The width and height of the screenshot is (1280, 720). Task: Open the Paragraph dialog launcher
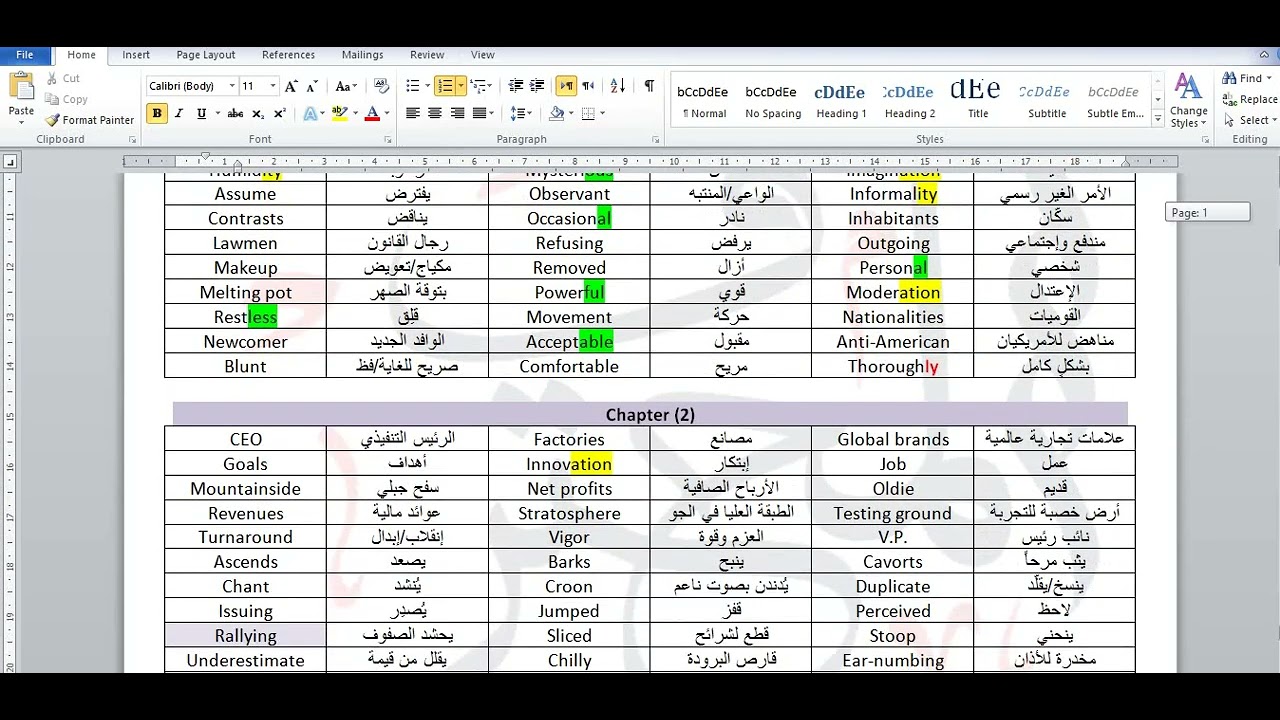coord(656,140)
